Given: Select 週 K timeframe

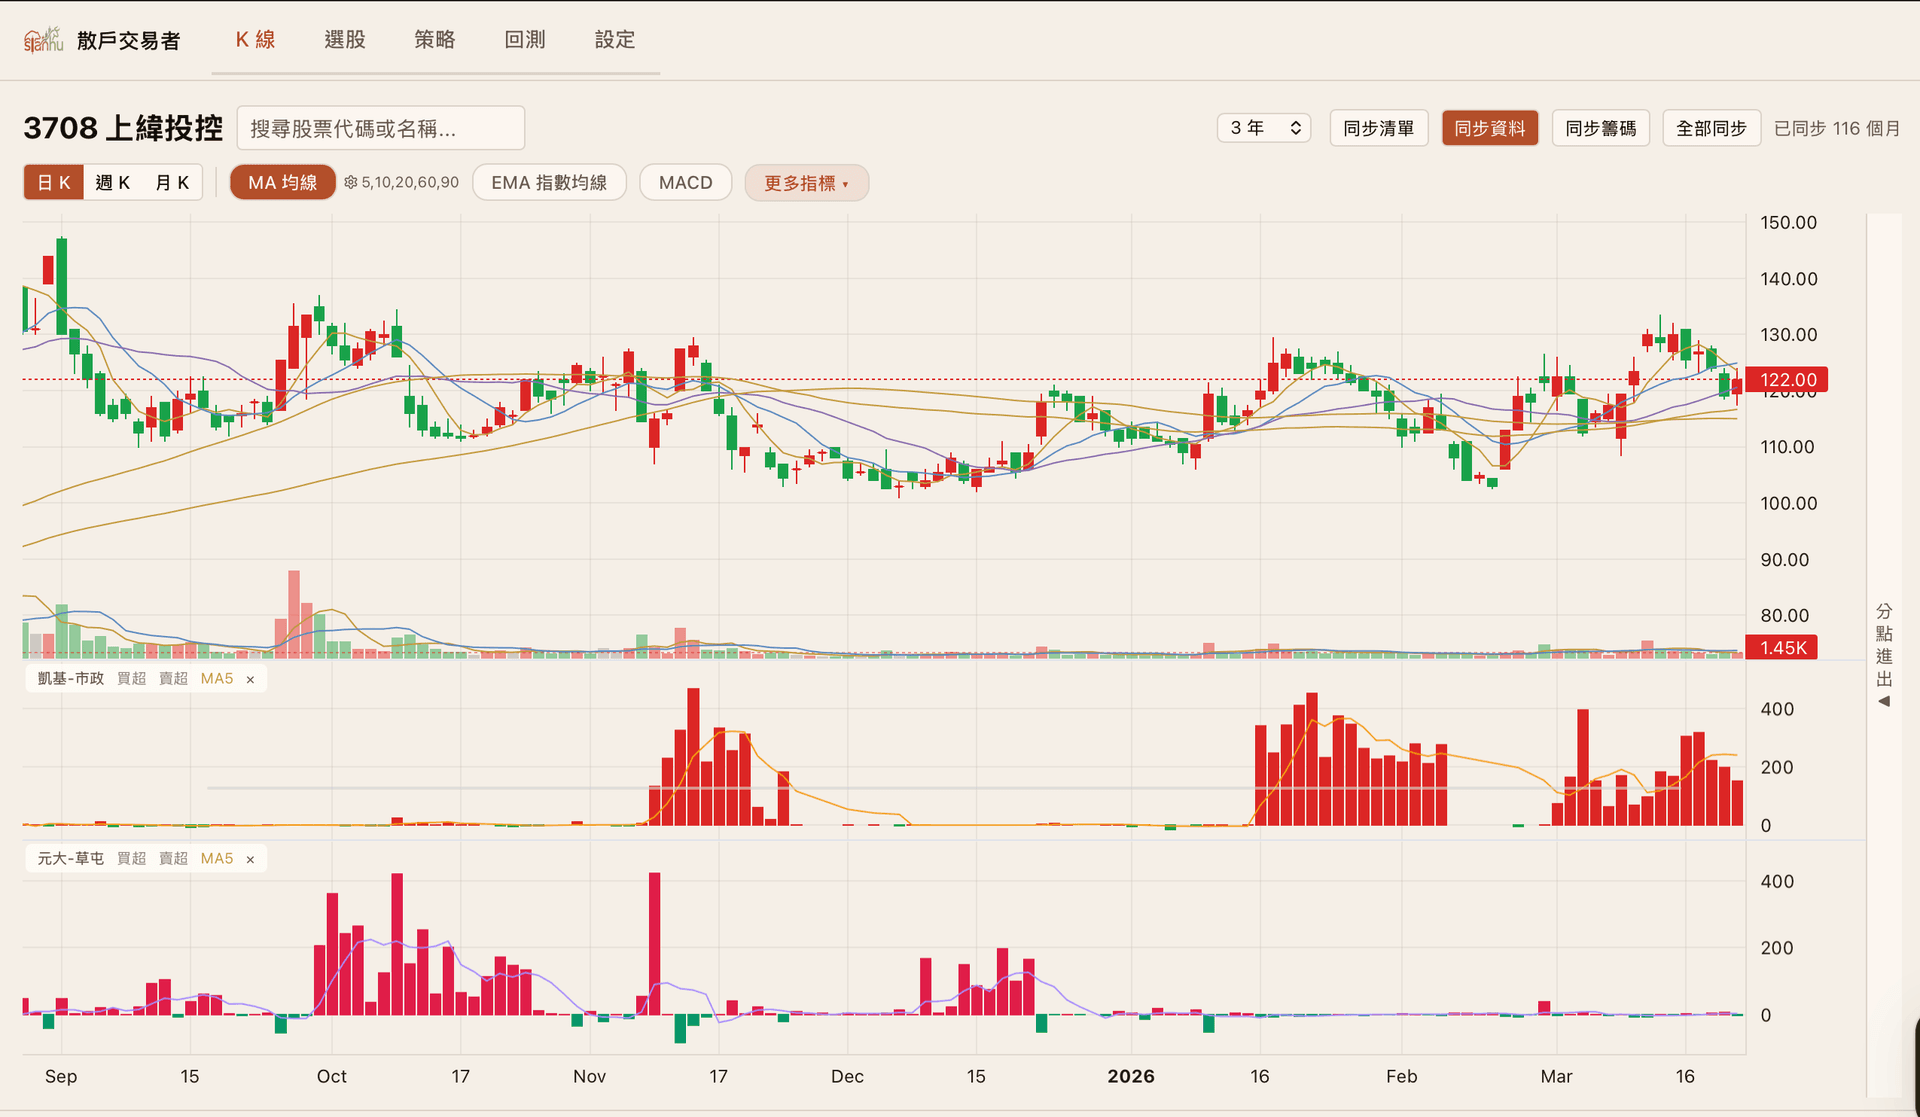Looking at the screenshot, I should tap(112, 183).
